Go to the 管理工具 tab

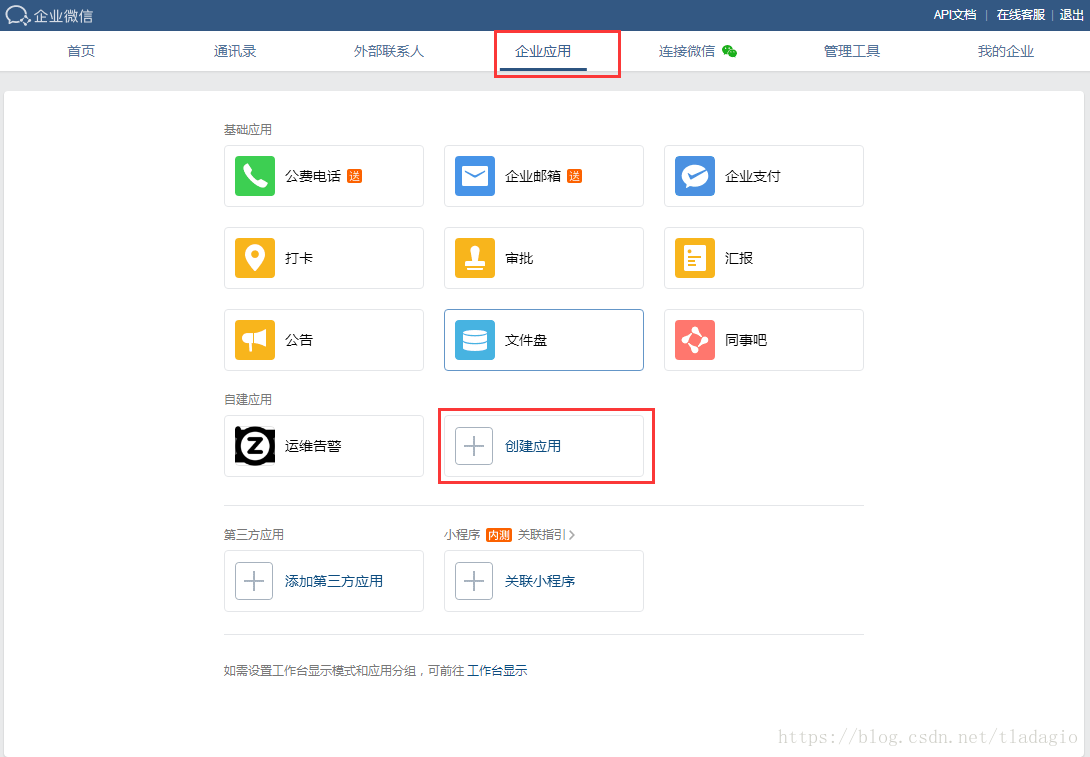(x=852, y=51)
